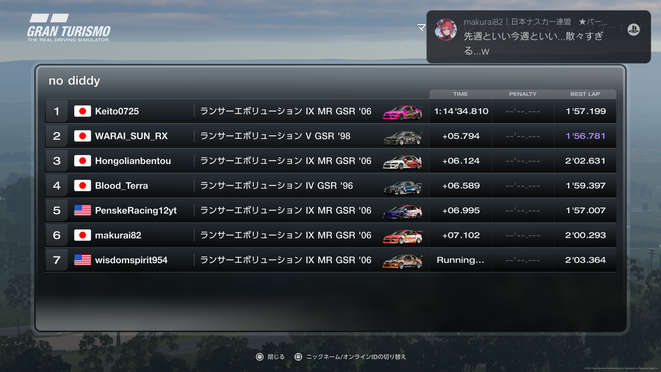Click best lap 2'03.364
Viewport: 661px width, 372px height.
[586, 260]
